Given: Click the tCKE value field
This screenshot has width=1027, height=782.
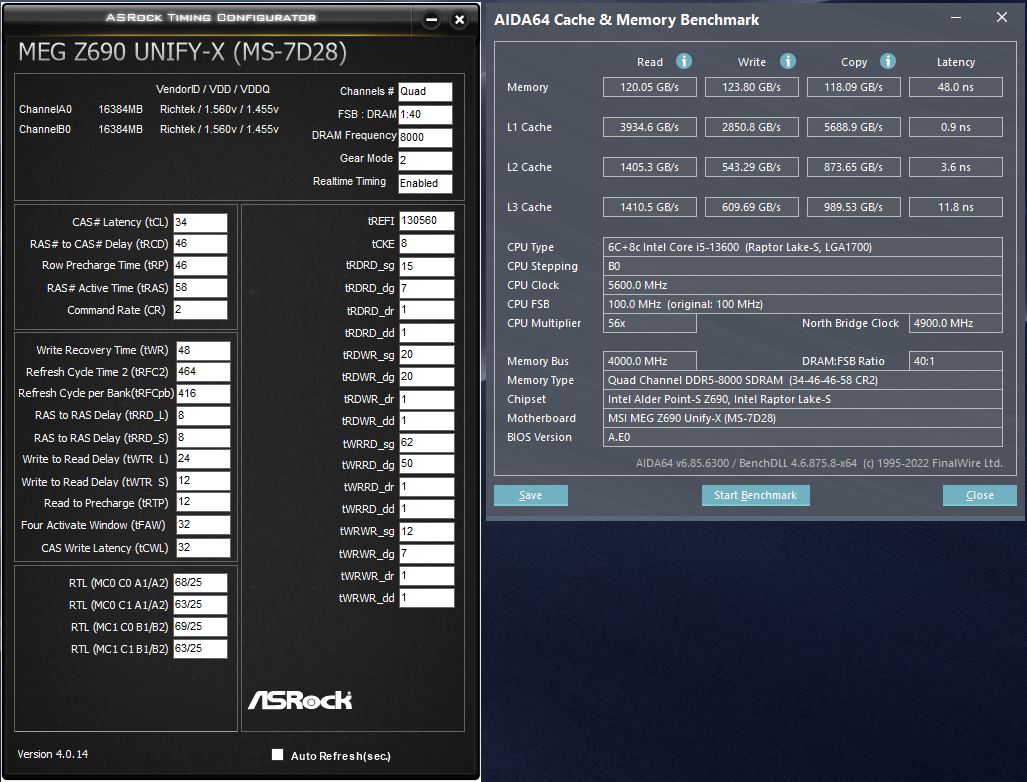Looking at the screenshot, I should [x=426, y=244].
